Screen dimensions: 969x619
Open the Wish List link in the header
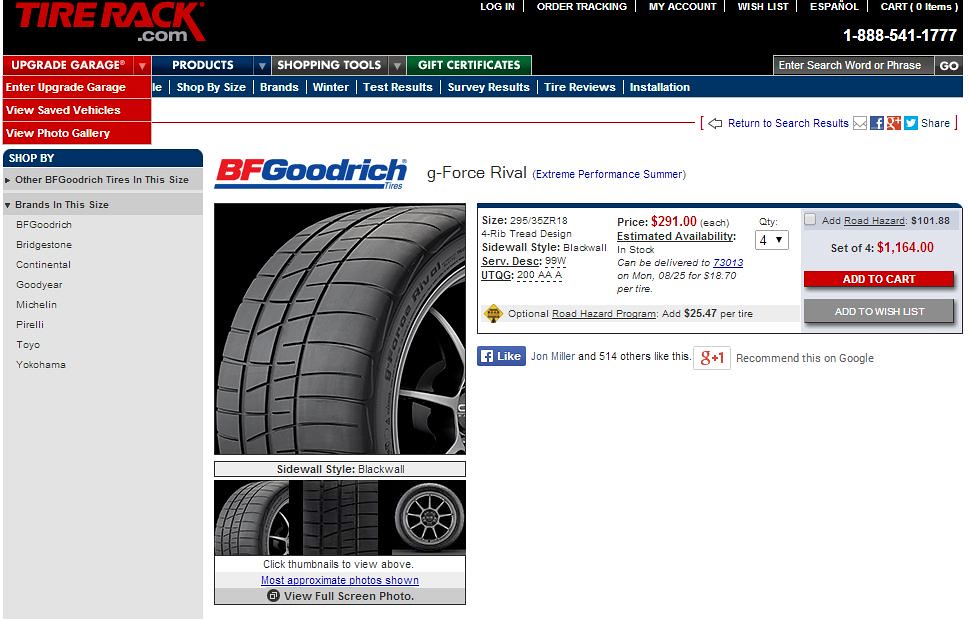[763, 6]
